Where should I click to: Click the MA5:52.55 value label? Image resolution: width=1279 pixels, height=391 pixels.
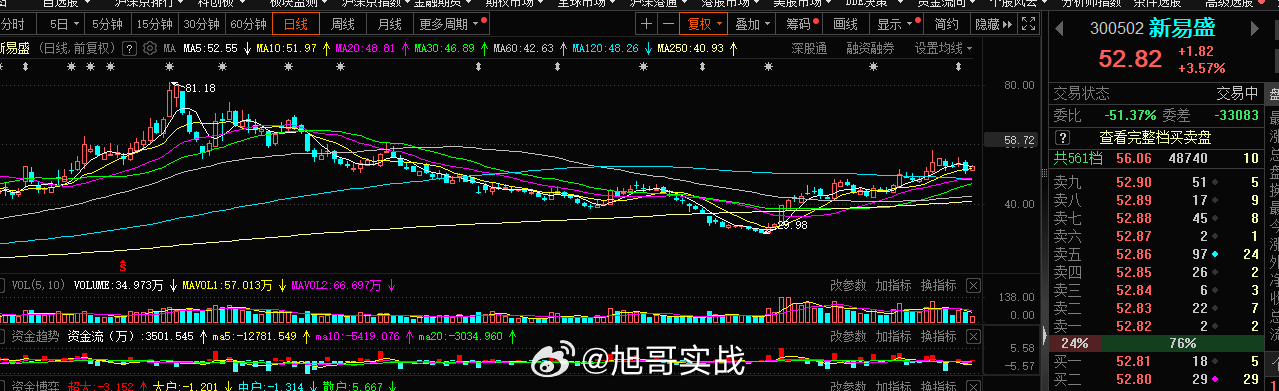[x=211, y=48]
